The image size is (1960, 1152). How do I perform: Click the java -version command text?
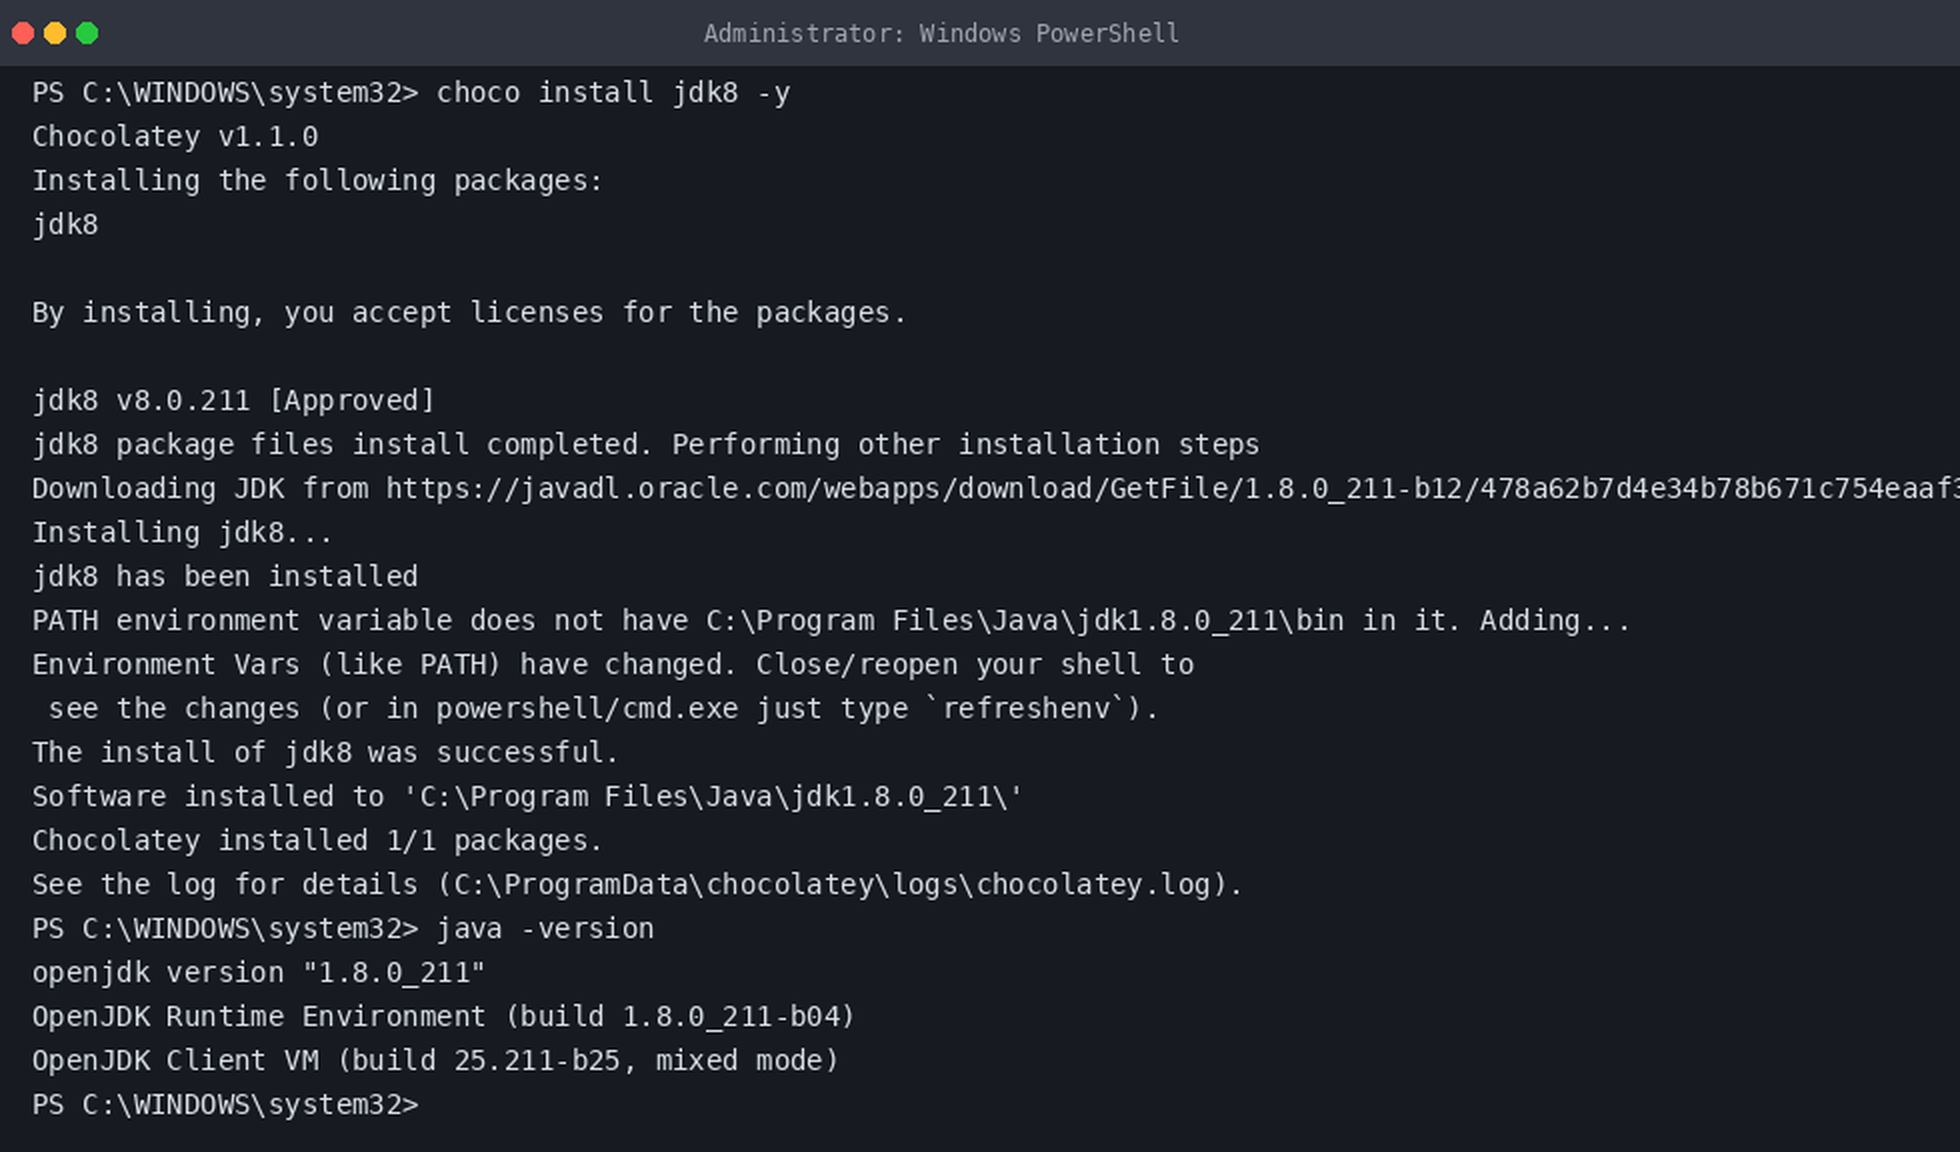(545, 929)
